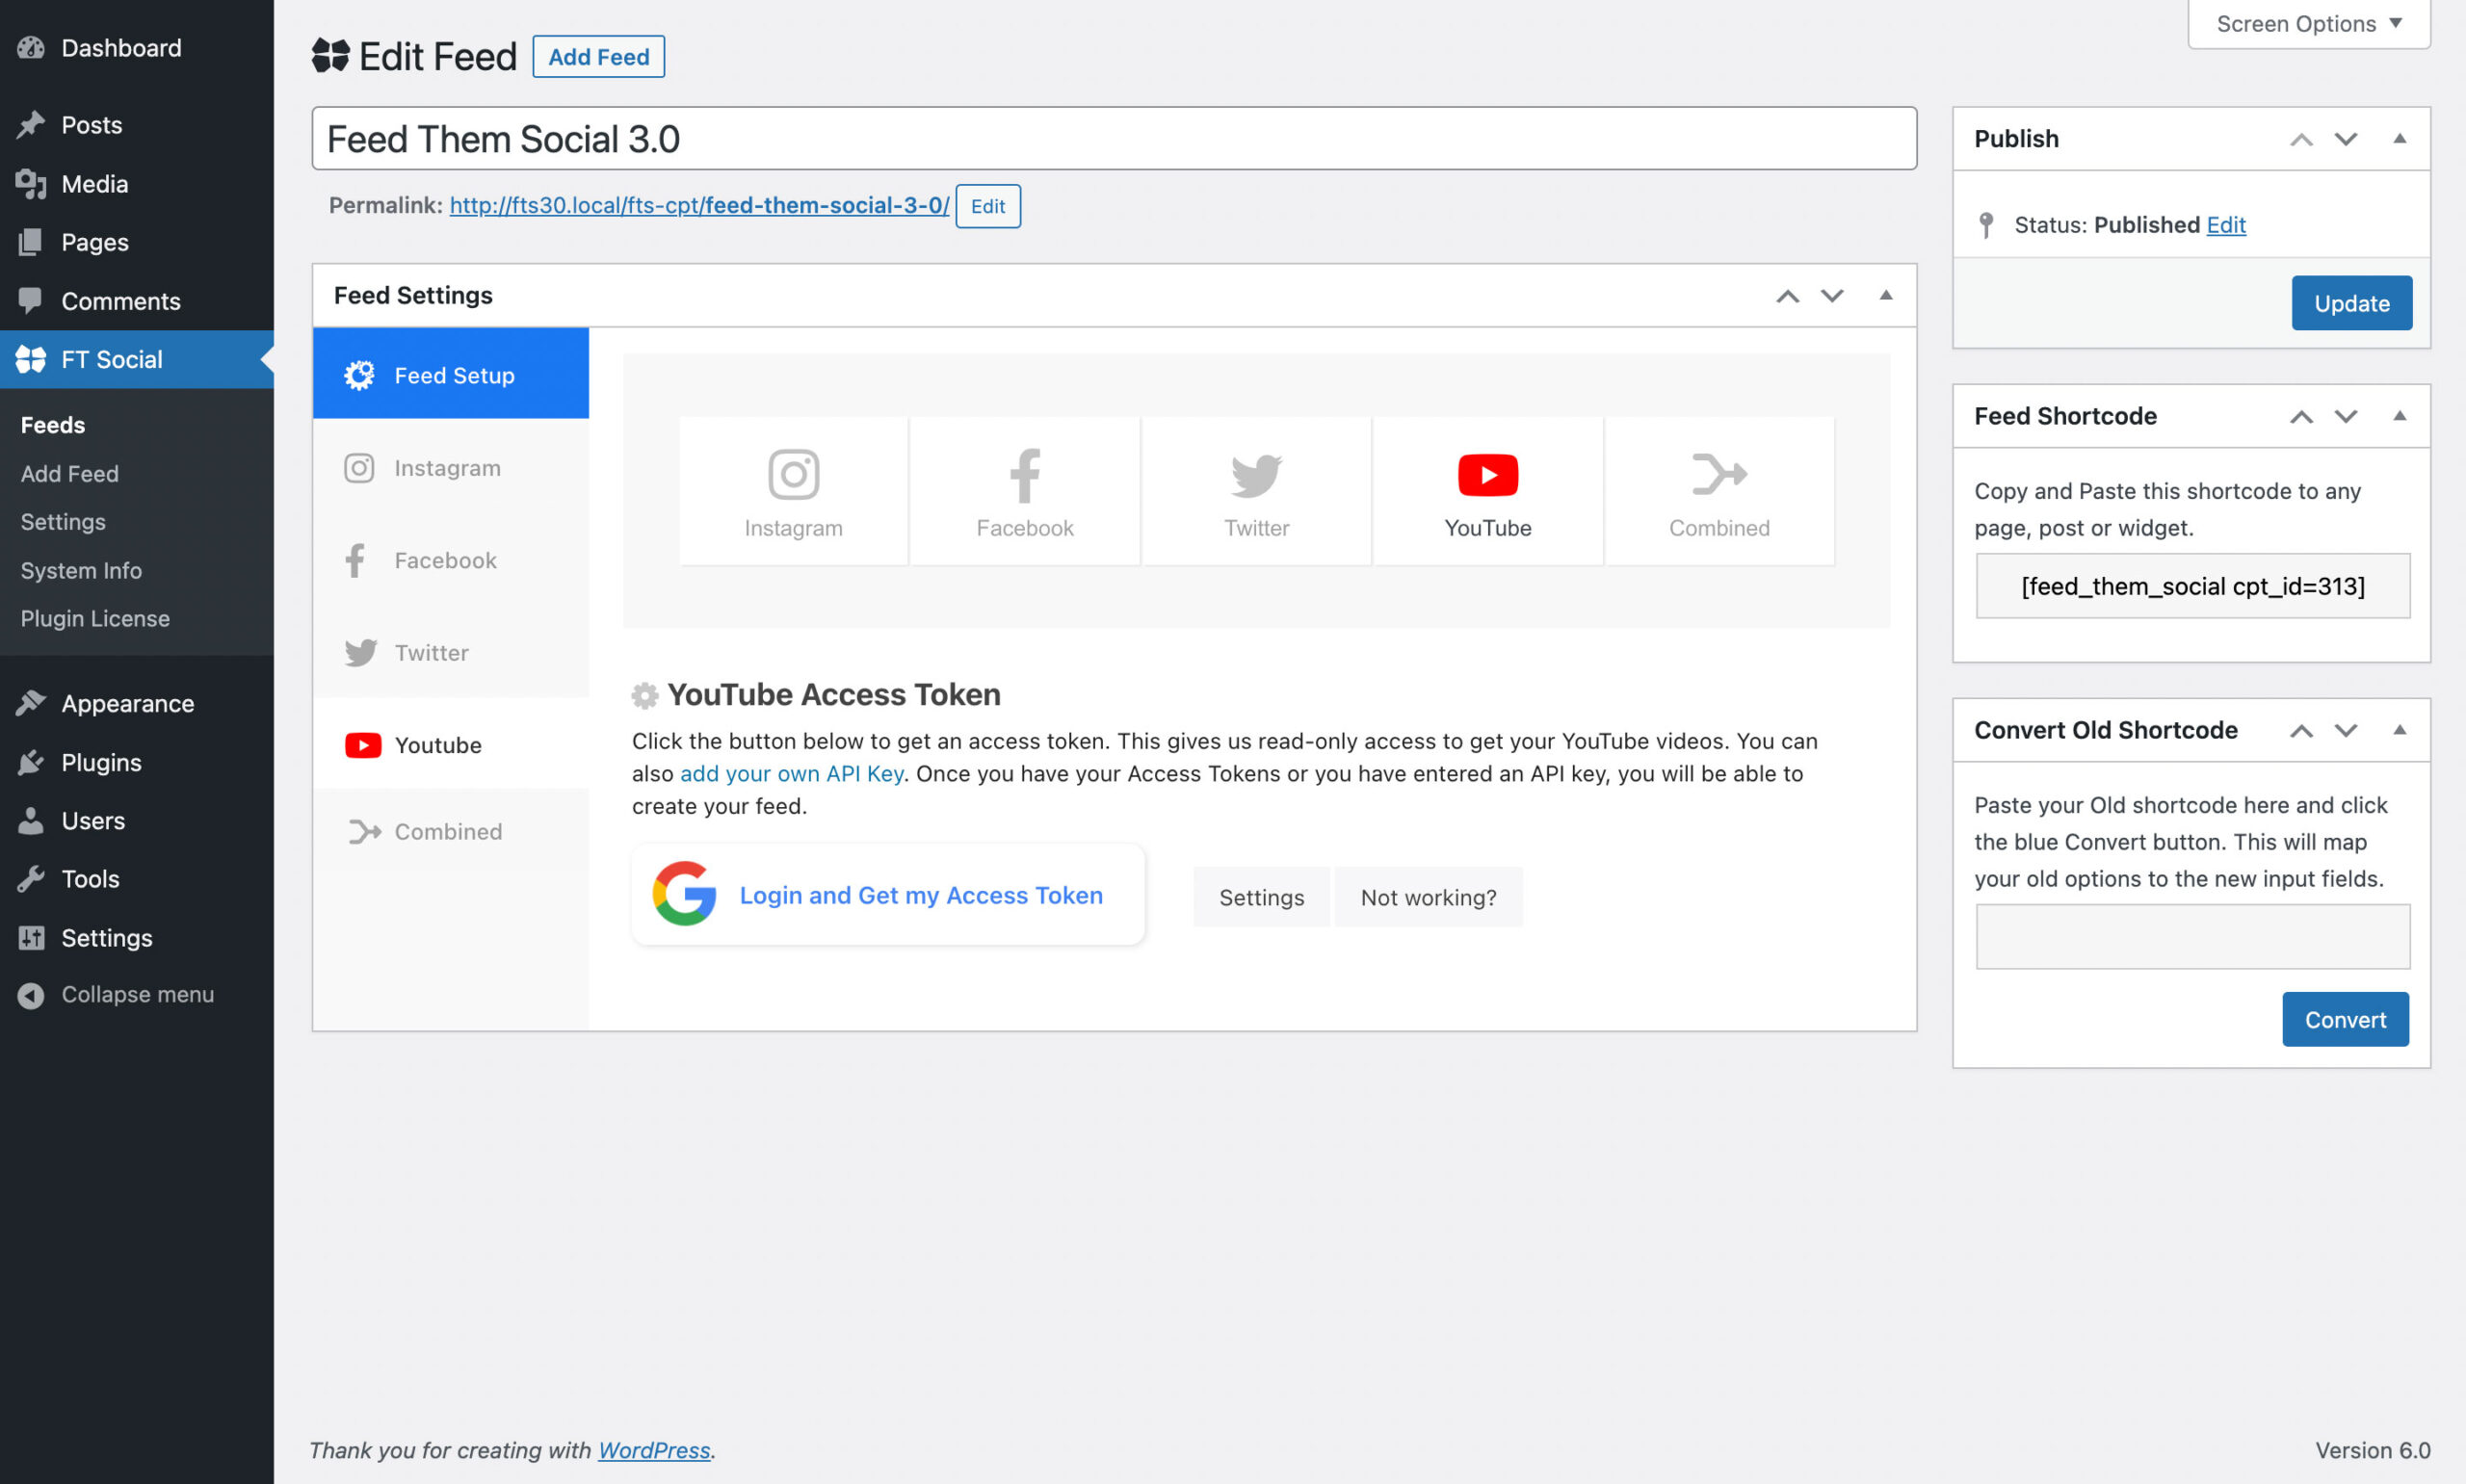Click the Posts pushpin icon
Screen dimensions: 2466x1484
click(31, 124)
